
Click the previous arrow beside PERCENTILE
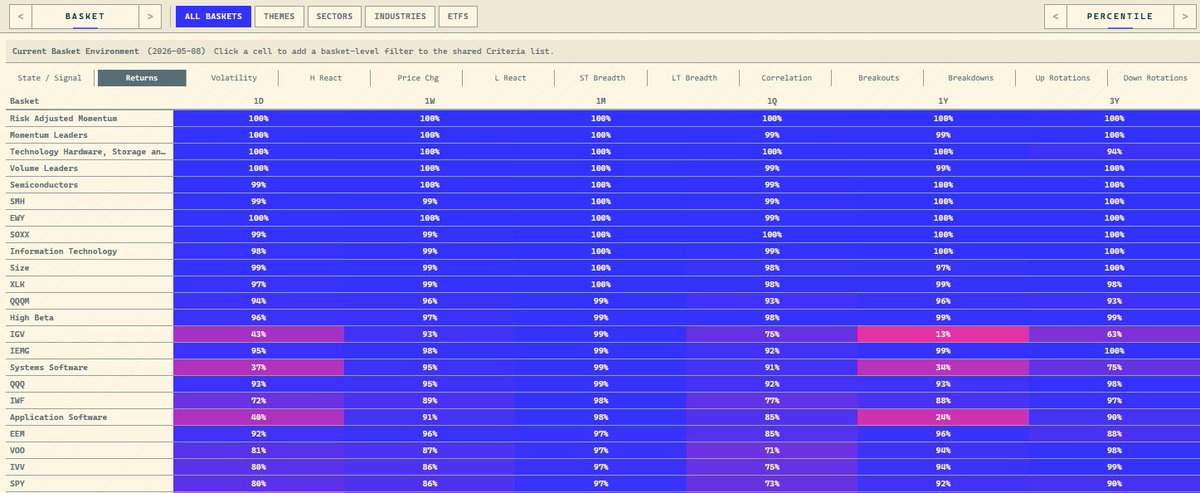coord(1057,16)
